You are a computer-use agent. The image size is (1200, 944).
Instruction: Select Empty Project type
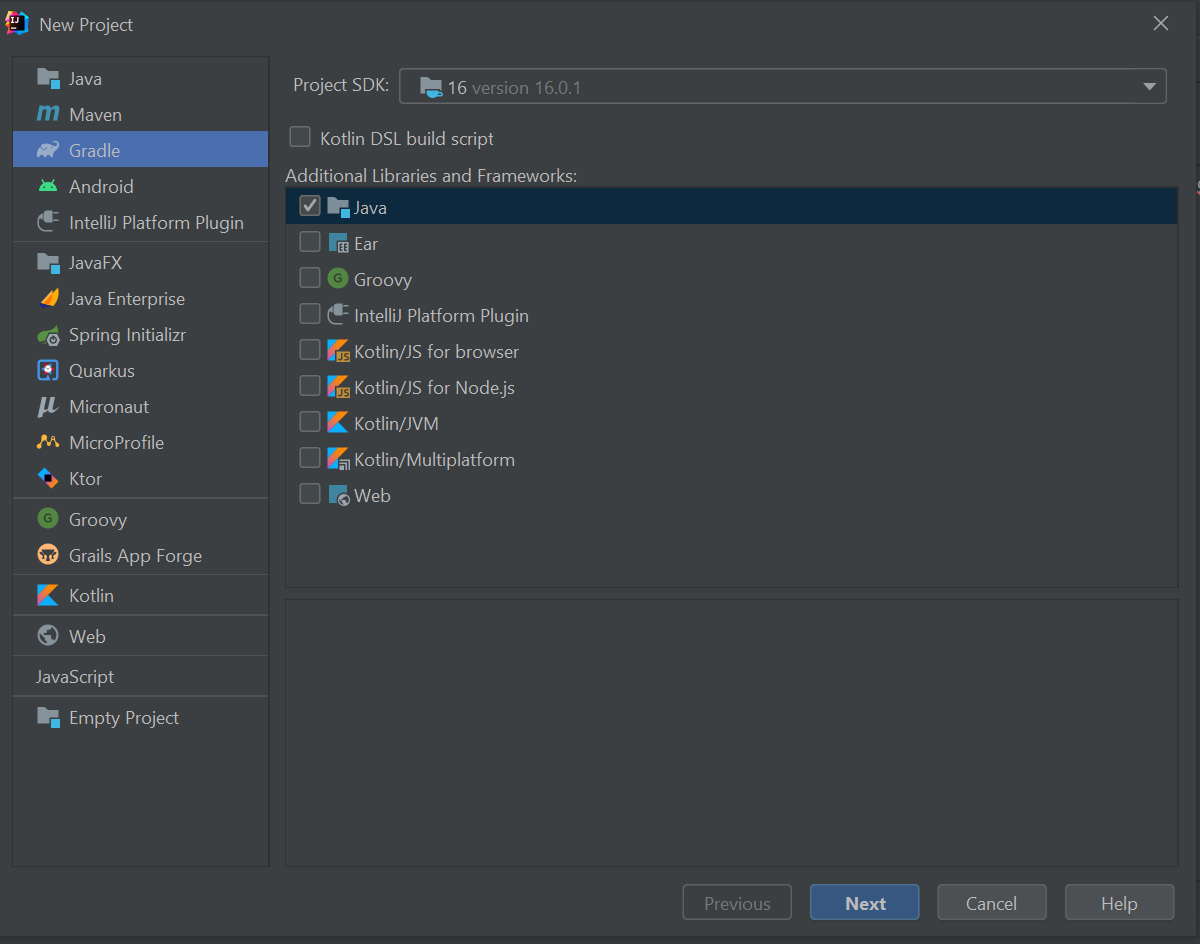point(140,717)
